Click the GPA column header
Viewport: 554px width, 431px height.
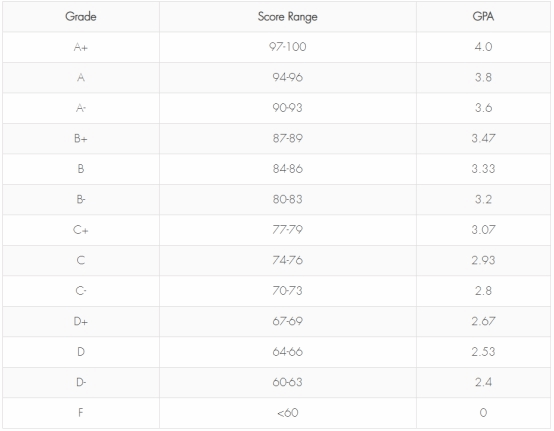(x=483, y=17)
